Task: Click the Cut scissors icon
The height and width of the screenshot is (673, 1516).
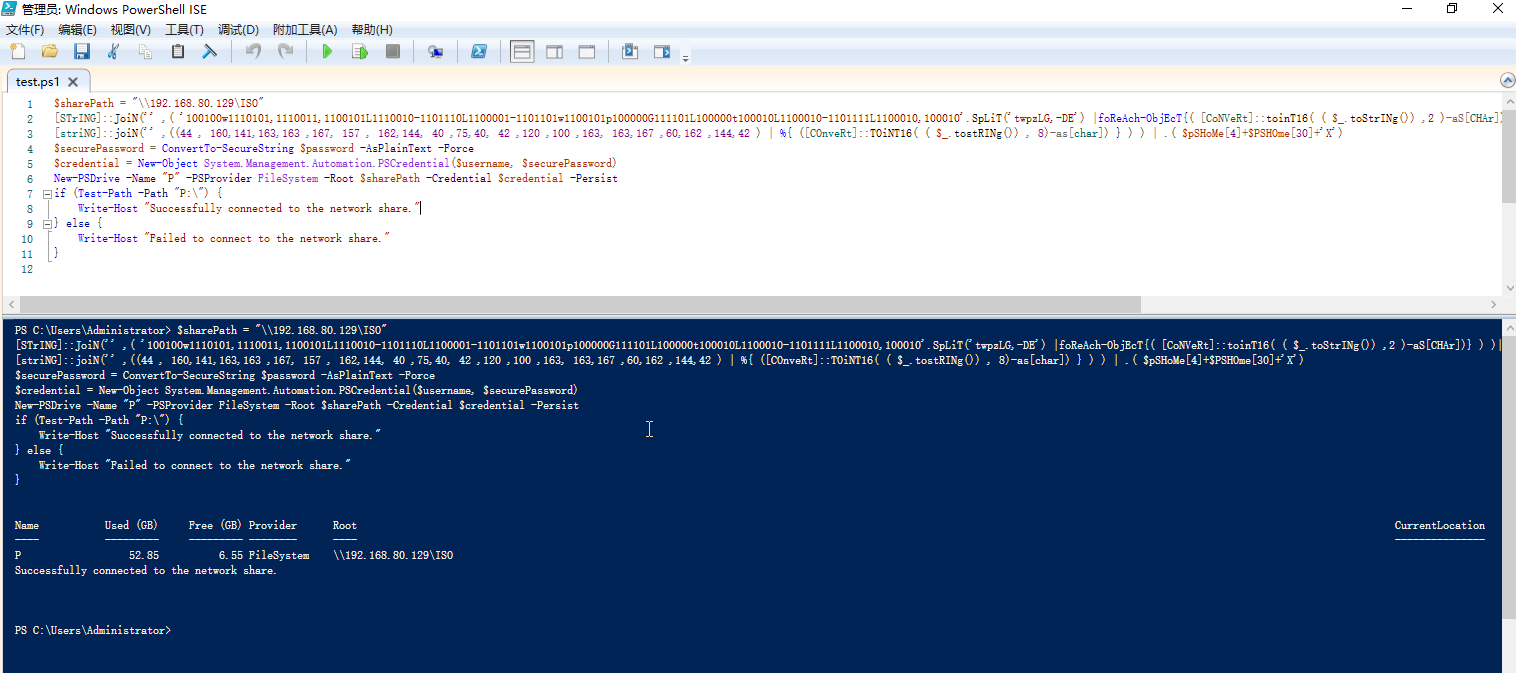Action: pyautogui.click(x=113, y=51)
